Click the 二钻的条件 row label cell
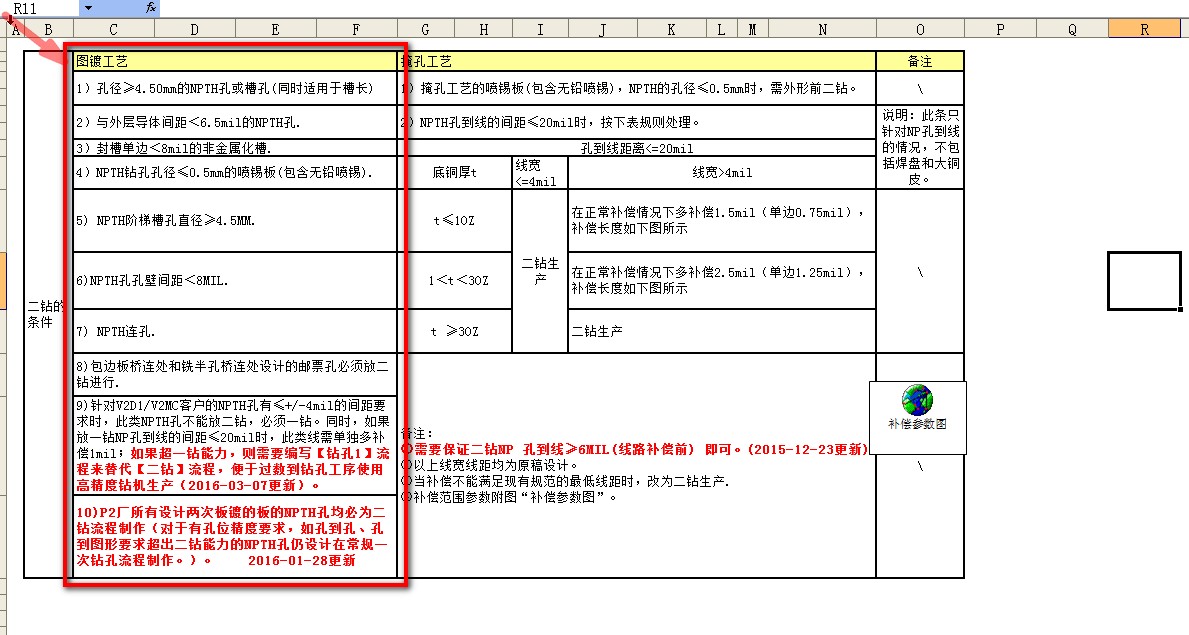Screen dimensions: 1189x635 (48, 314)
